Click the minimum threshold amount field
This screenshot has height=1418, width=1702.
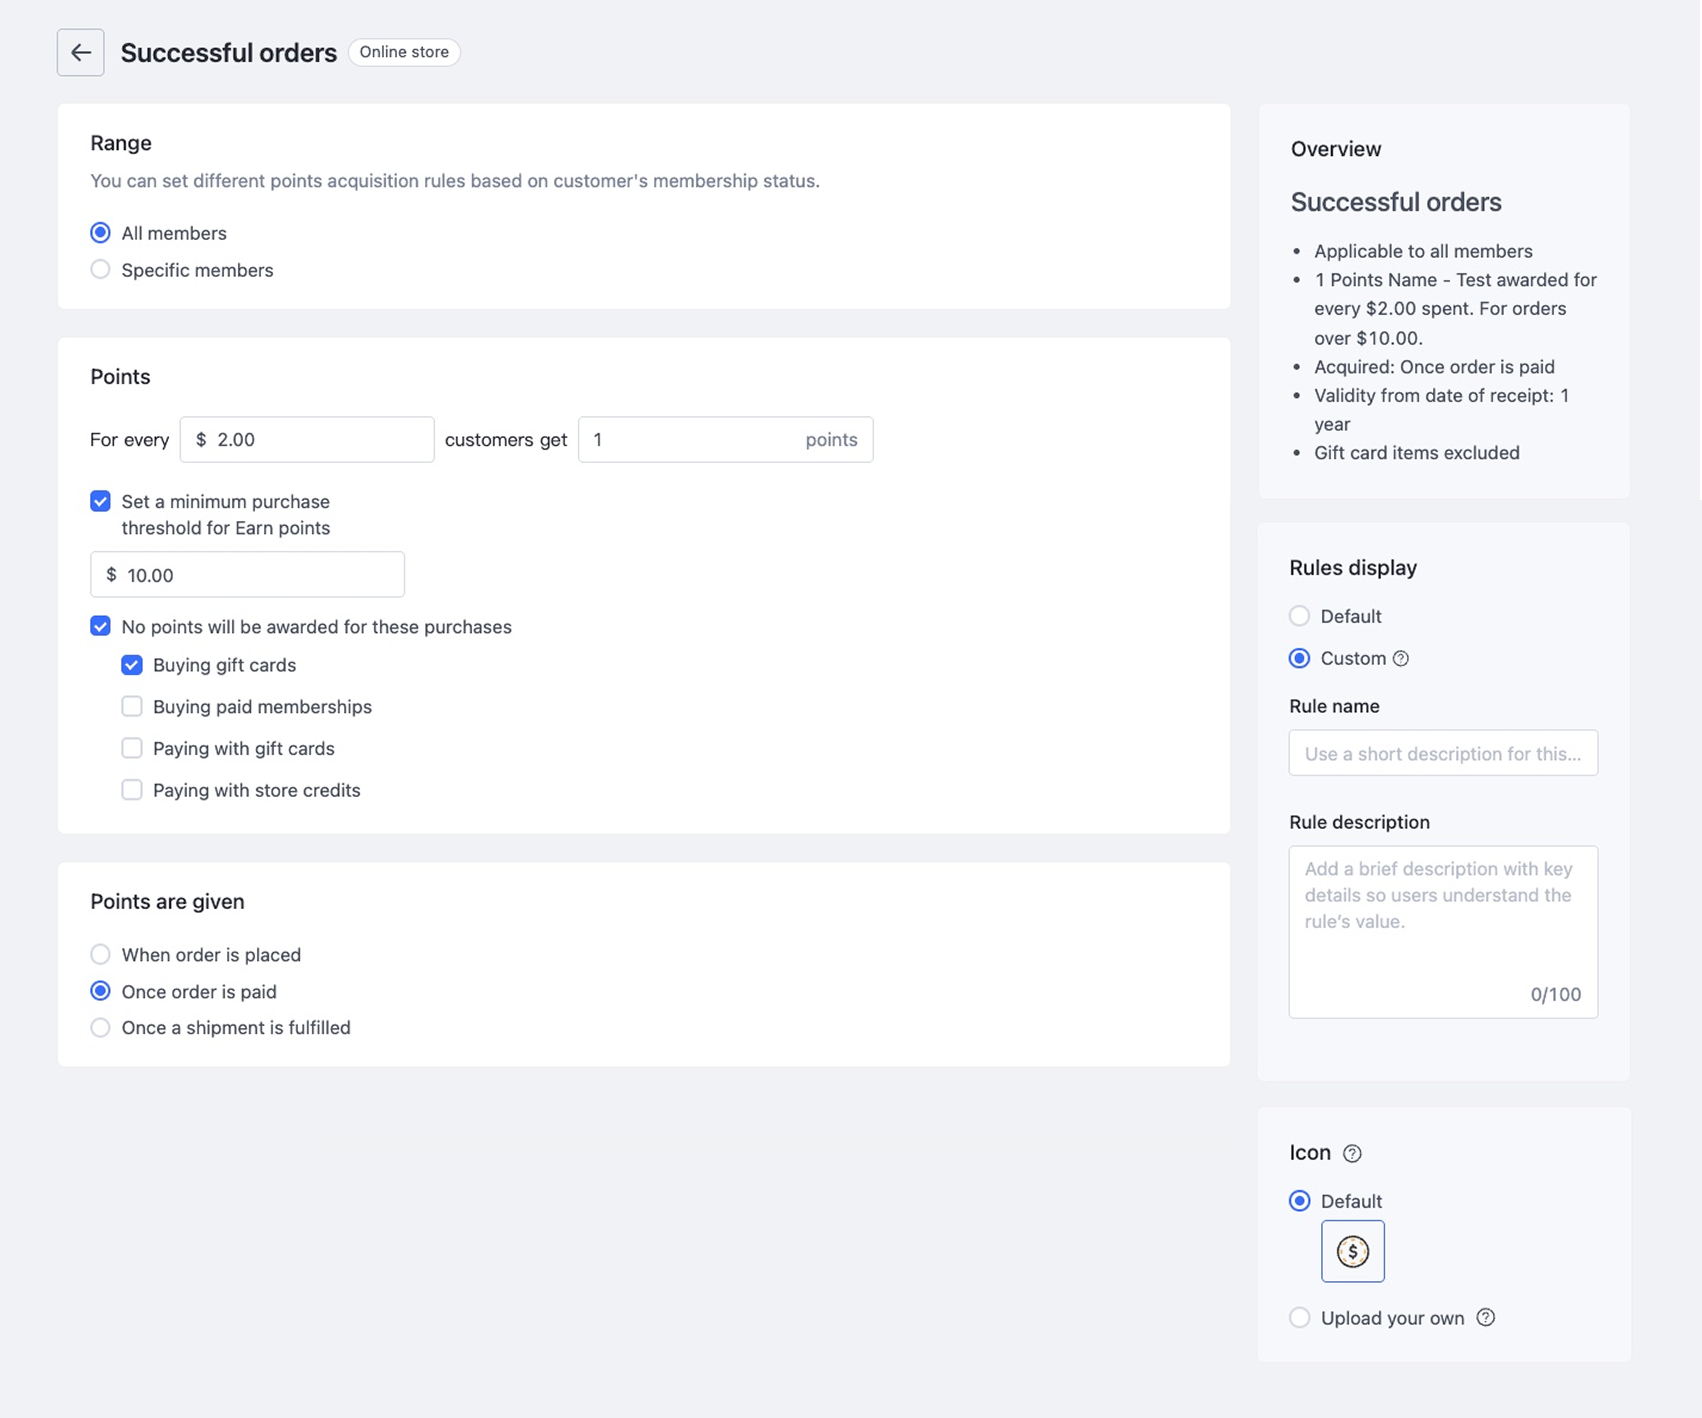coord(260,575)
